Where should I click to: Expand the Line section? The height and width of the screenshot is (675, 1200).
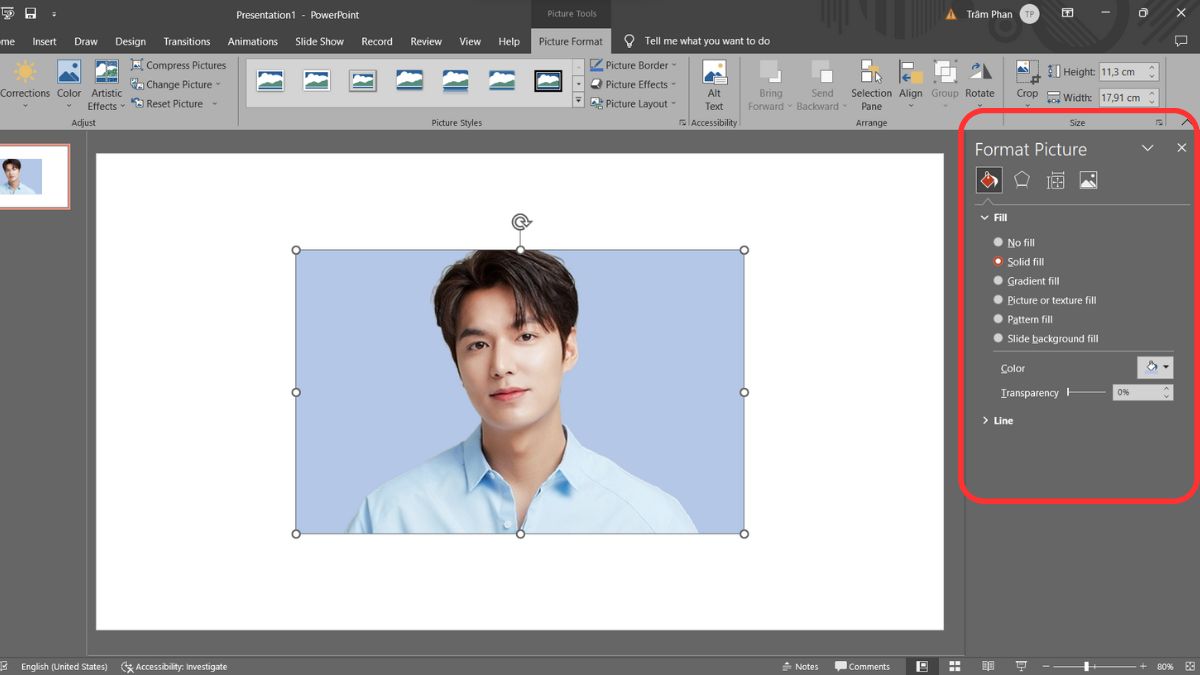[1002, 421]
